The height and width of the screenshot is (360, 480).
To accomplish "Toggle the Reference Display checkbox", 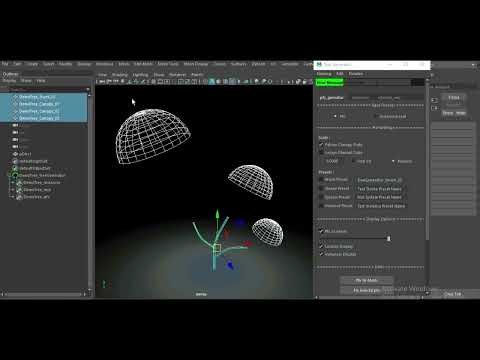I will [x=321, y=254].
